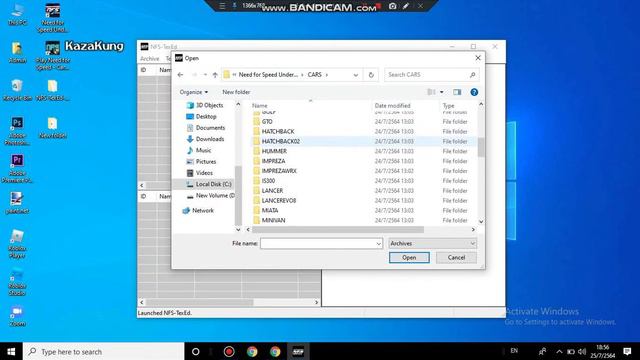Click the search magnifier icon
The width and height of the screenshot is (640, 360).
click(472, 75)
